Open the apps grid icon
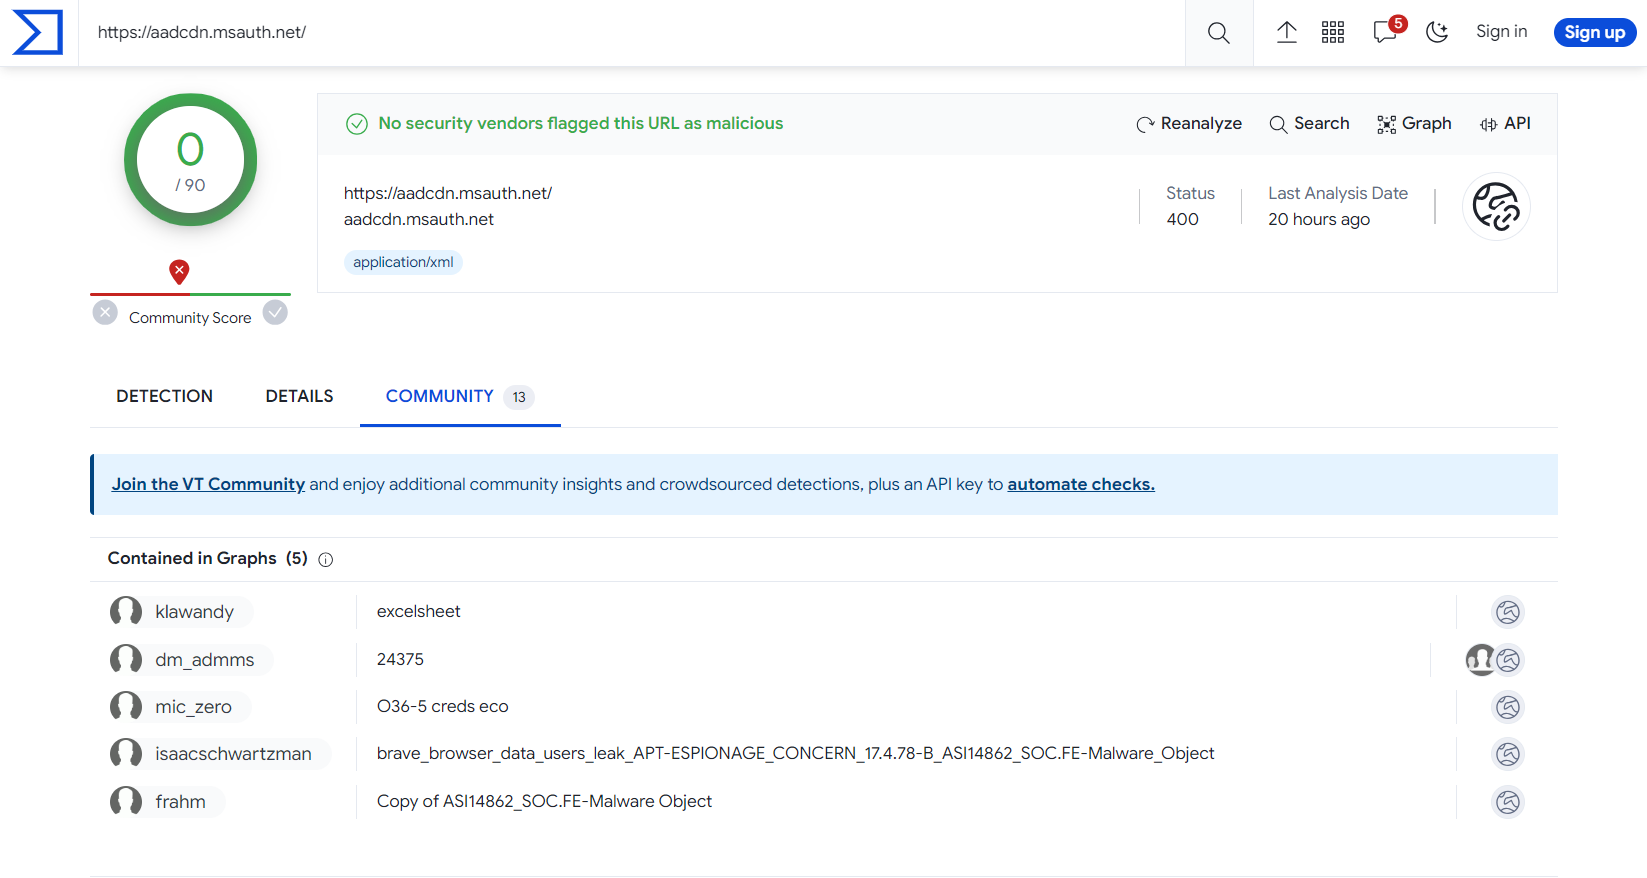The image size is (1647, 878). 1333,32
